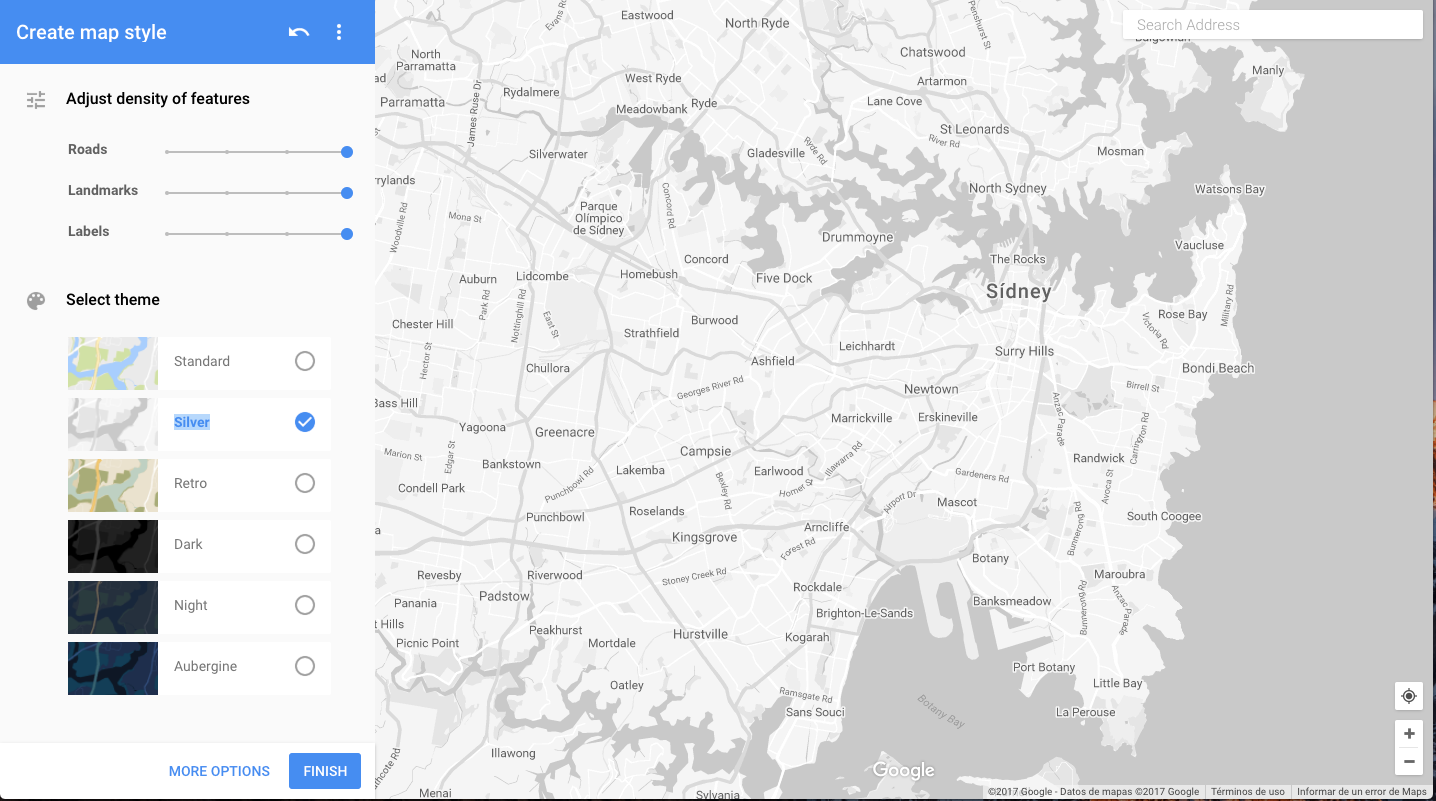This screenshot has height=801, width=1436.
Task: Click the Burwood map label
Action: (714, 320)
